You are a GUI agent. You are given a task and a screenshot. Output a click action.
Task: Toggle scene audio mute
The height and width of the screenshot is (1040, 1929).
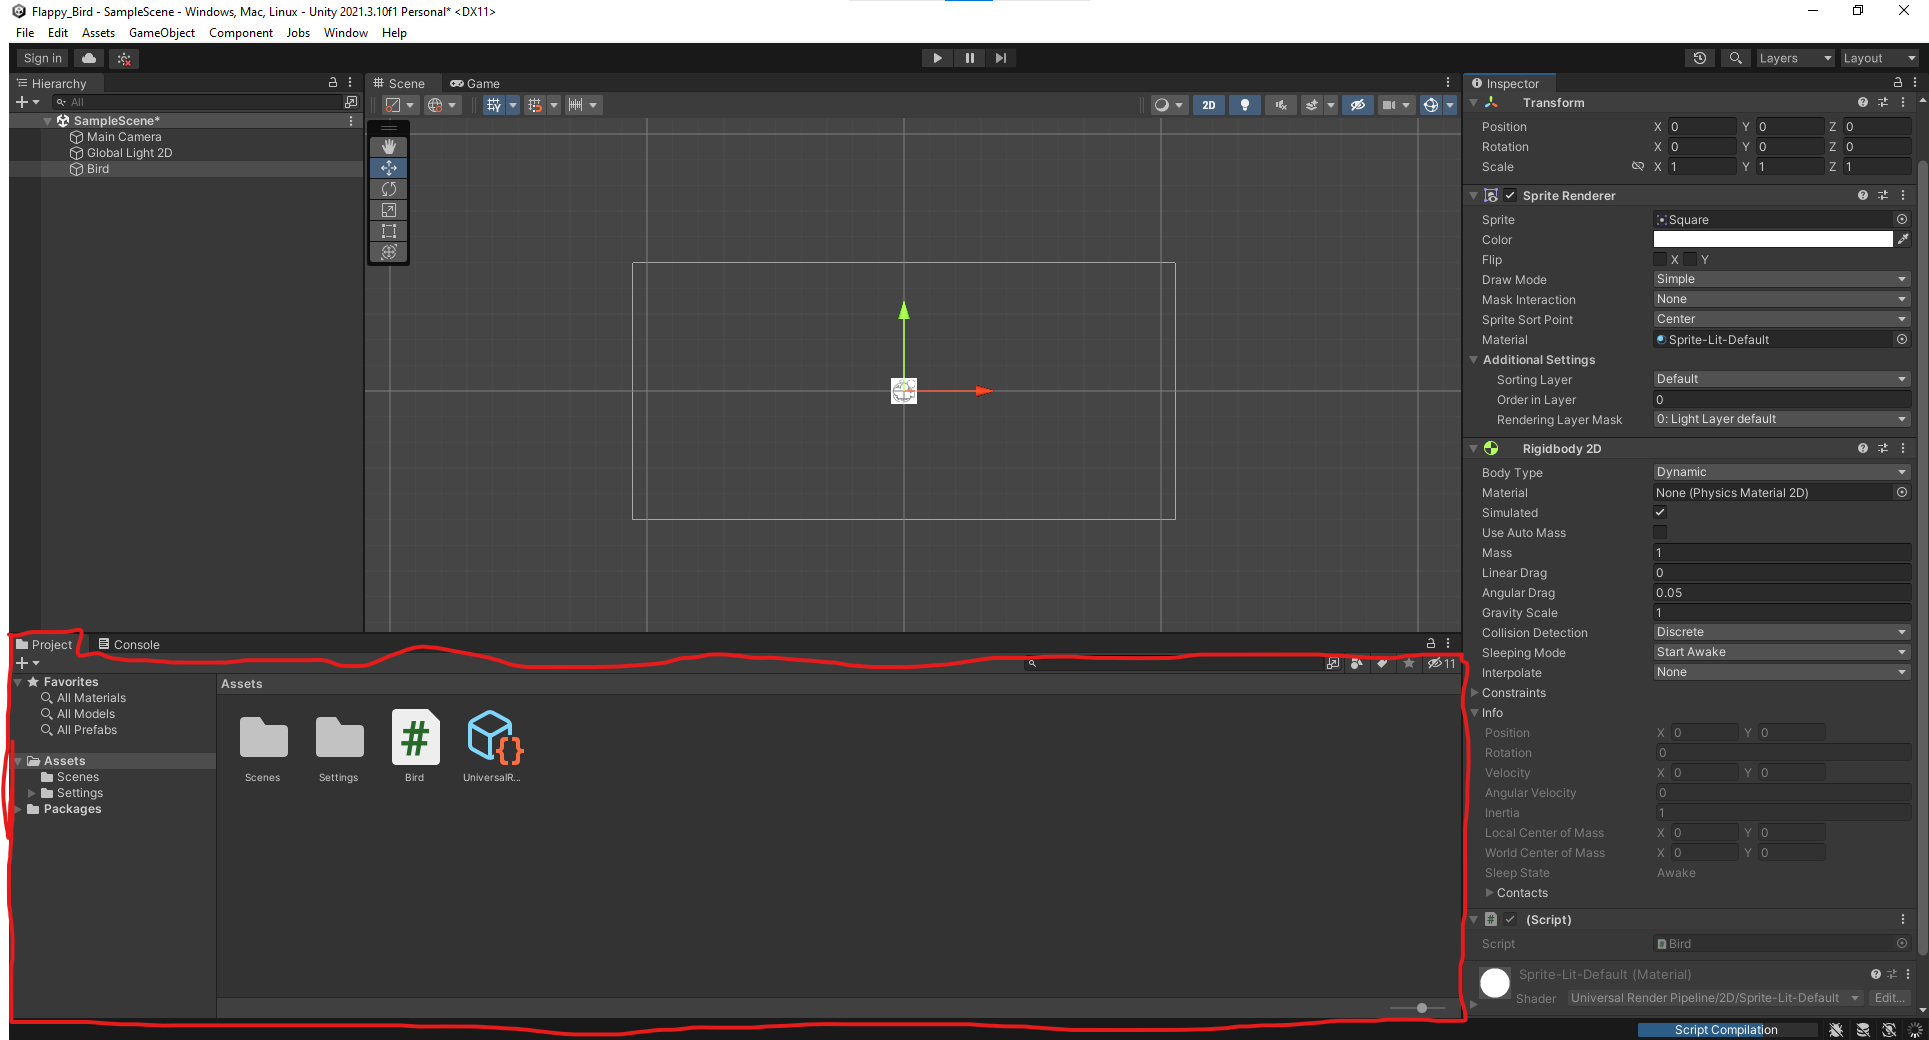click(x=1281, y=105)
